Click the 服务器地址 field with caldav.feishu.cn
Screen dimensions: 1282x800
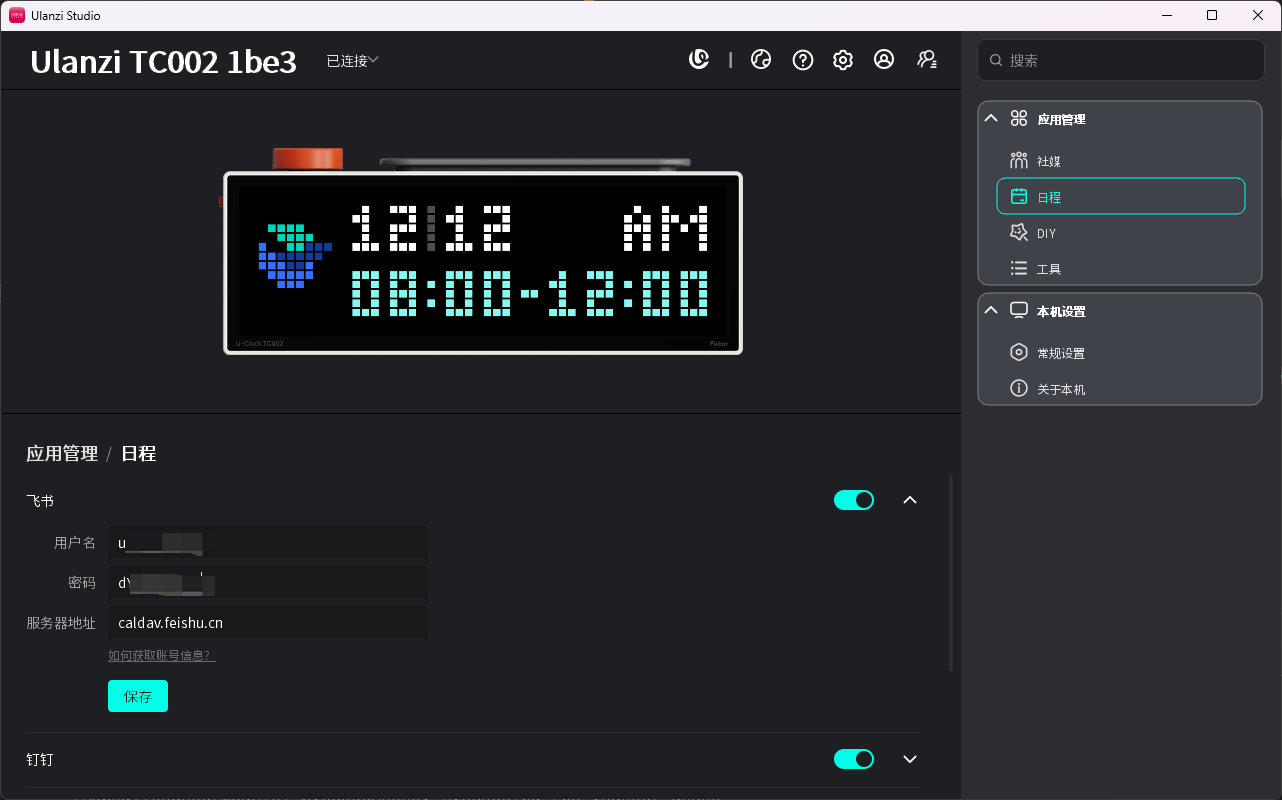click(268, 622)
